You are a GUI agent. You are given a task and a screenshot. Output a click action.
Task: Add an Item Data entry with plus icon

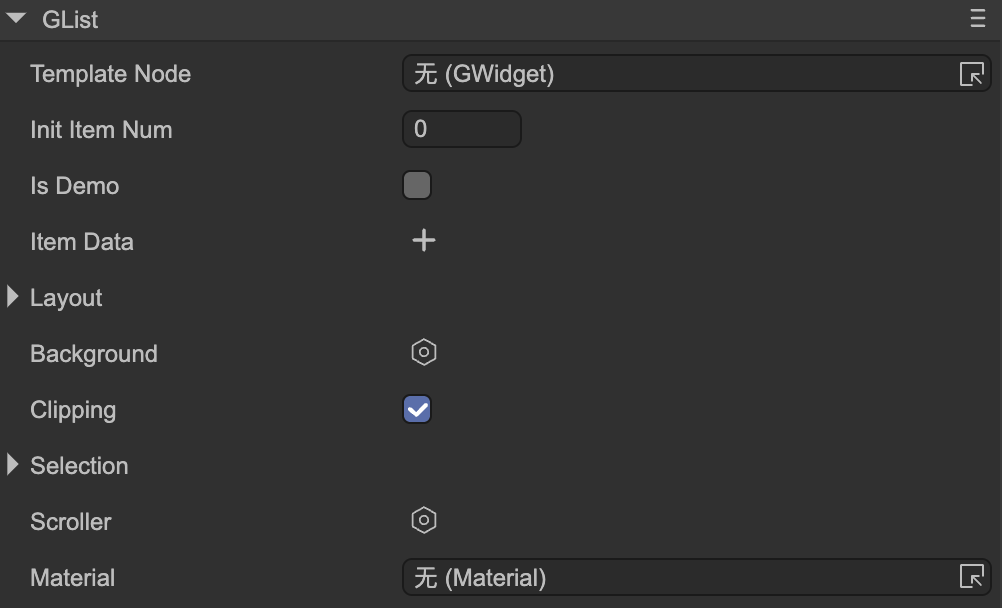click(x=424, y=241)
